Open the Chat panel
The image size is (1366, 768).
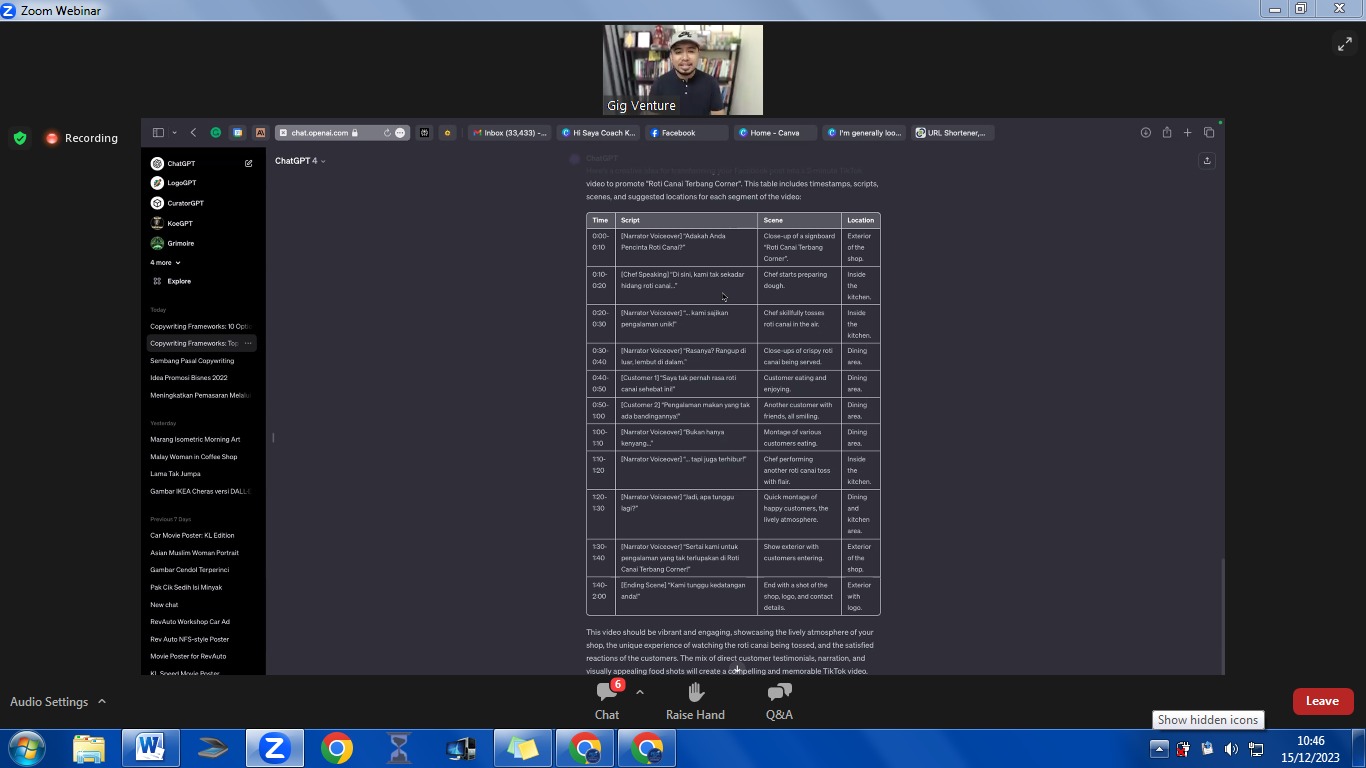(x=607, y=700)
